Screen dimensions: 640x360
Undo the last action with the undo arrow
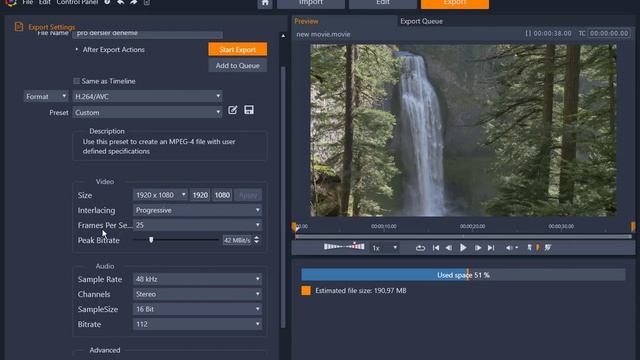[120, 2]
